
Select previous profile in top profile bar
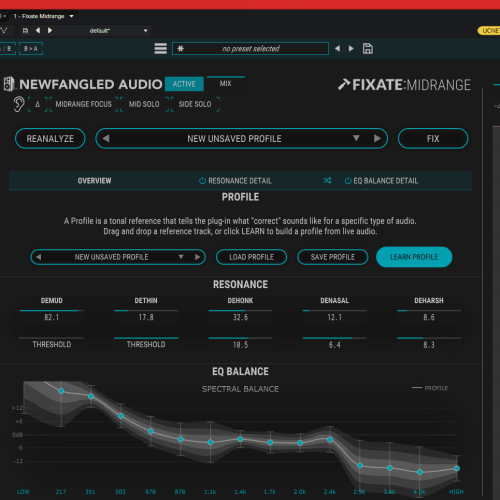click(106, 138)
